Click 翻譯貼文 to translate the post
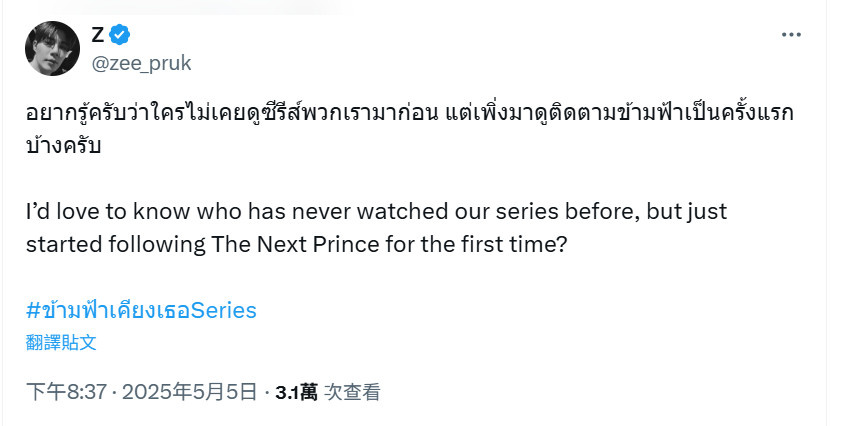The width and height of the screenshot is (844, 426). (61, 343)
